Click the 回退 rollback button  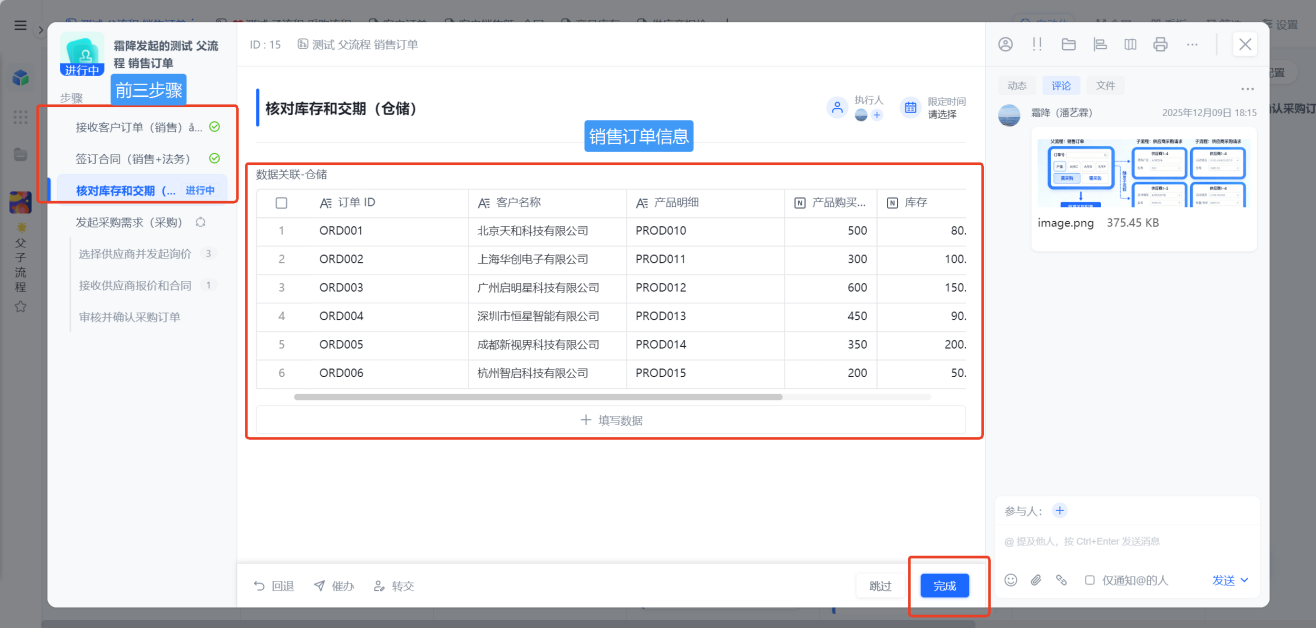[x=273, y=586]
